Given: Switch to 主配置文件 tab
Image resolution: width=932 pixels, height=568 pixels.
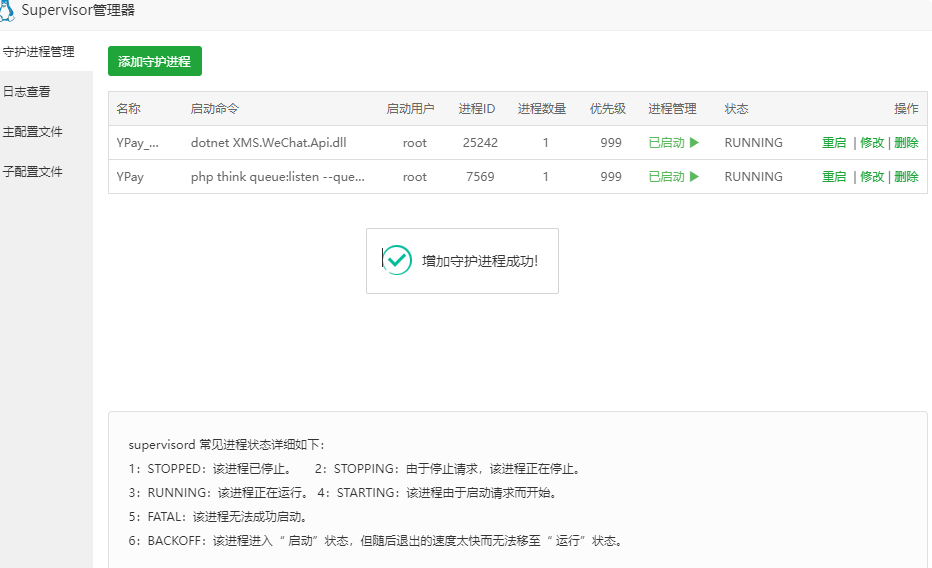Looking at the screenshot, I should 33,131.
